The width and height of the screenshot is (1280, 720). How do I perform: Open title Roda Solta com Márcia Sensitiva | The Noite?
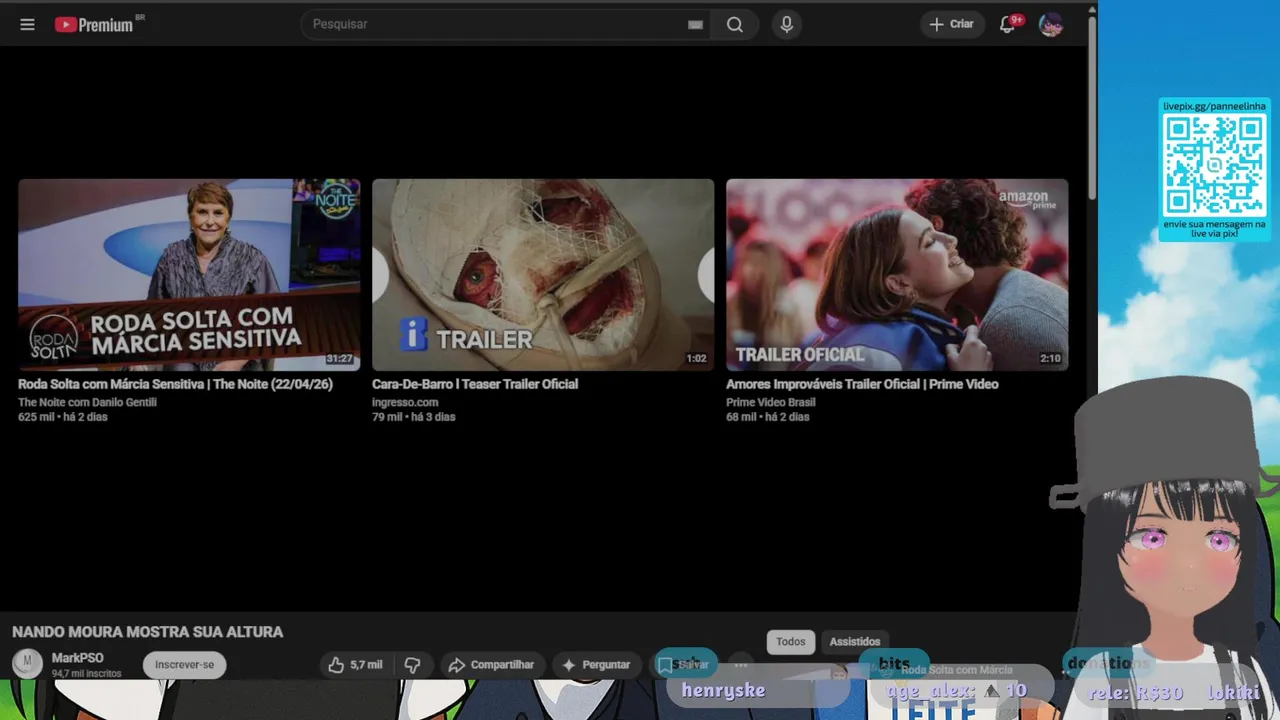click(175, 384)
